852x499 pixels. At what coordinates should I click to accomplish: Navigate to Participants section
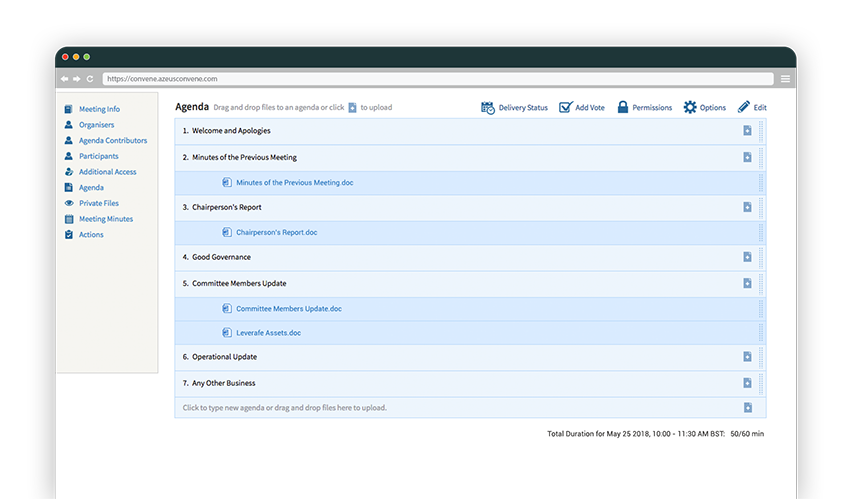pyautogui.click(x=98, y=156)
